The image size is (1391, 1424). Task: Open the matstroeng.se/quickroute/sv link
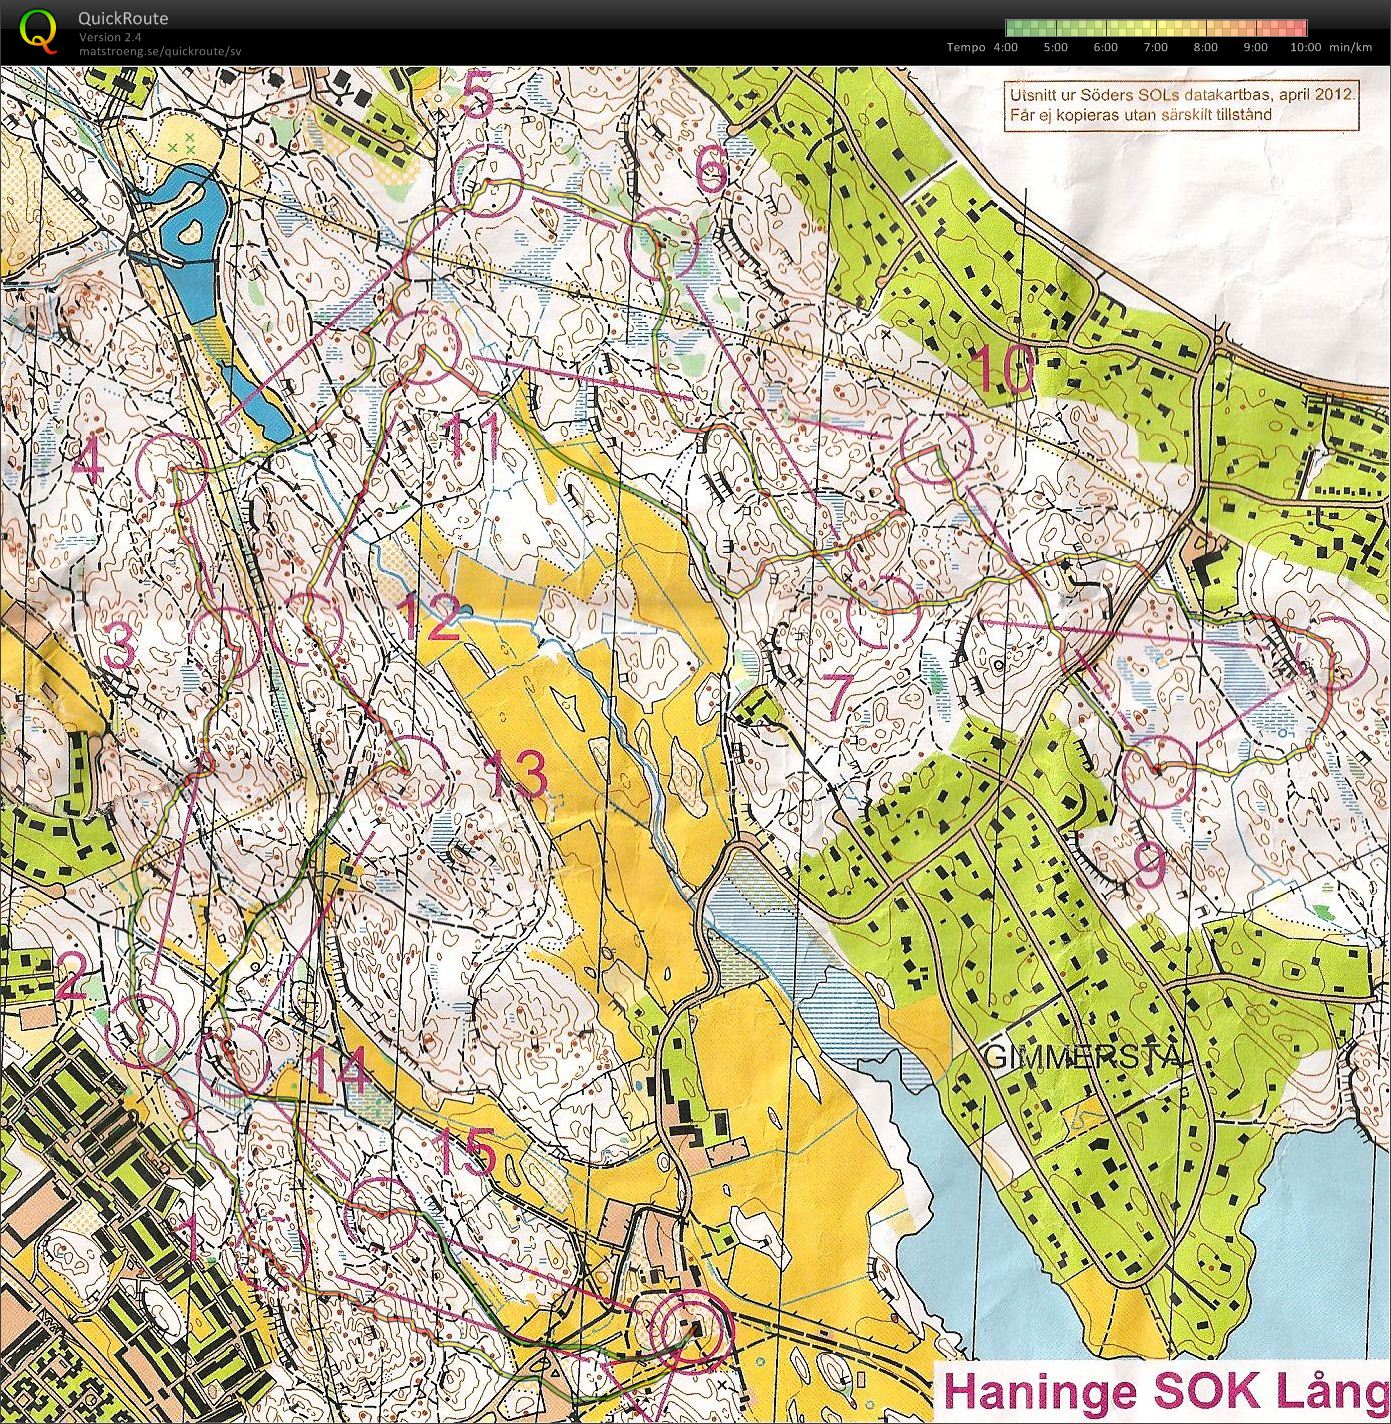pos(160,50)
